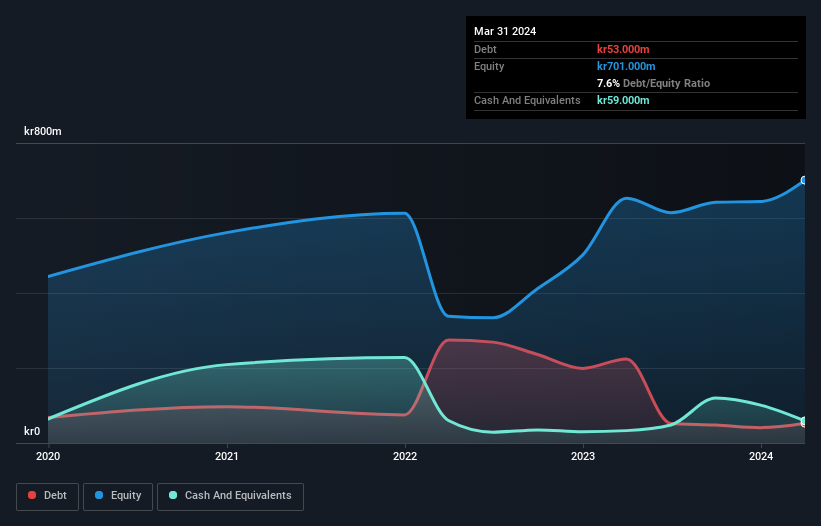The image size is (821, 526).
Task: Toggle the Equity series legend button
Action: click(118, 496)
